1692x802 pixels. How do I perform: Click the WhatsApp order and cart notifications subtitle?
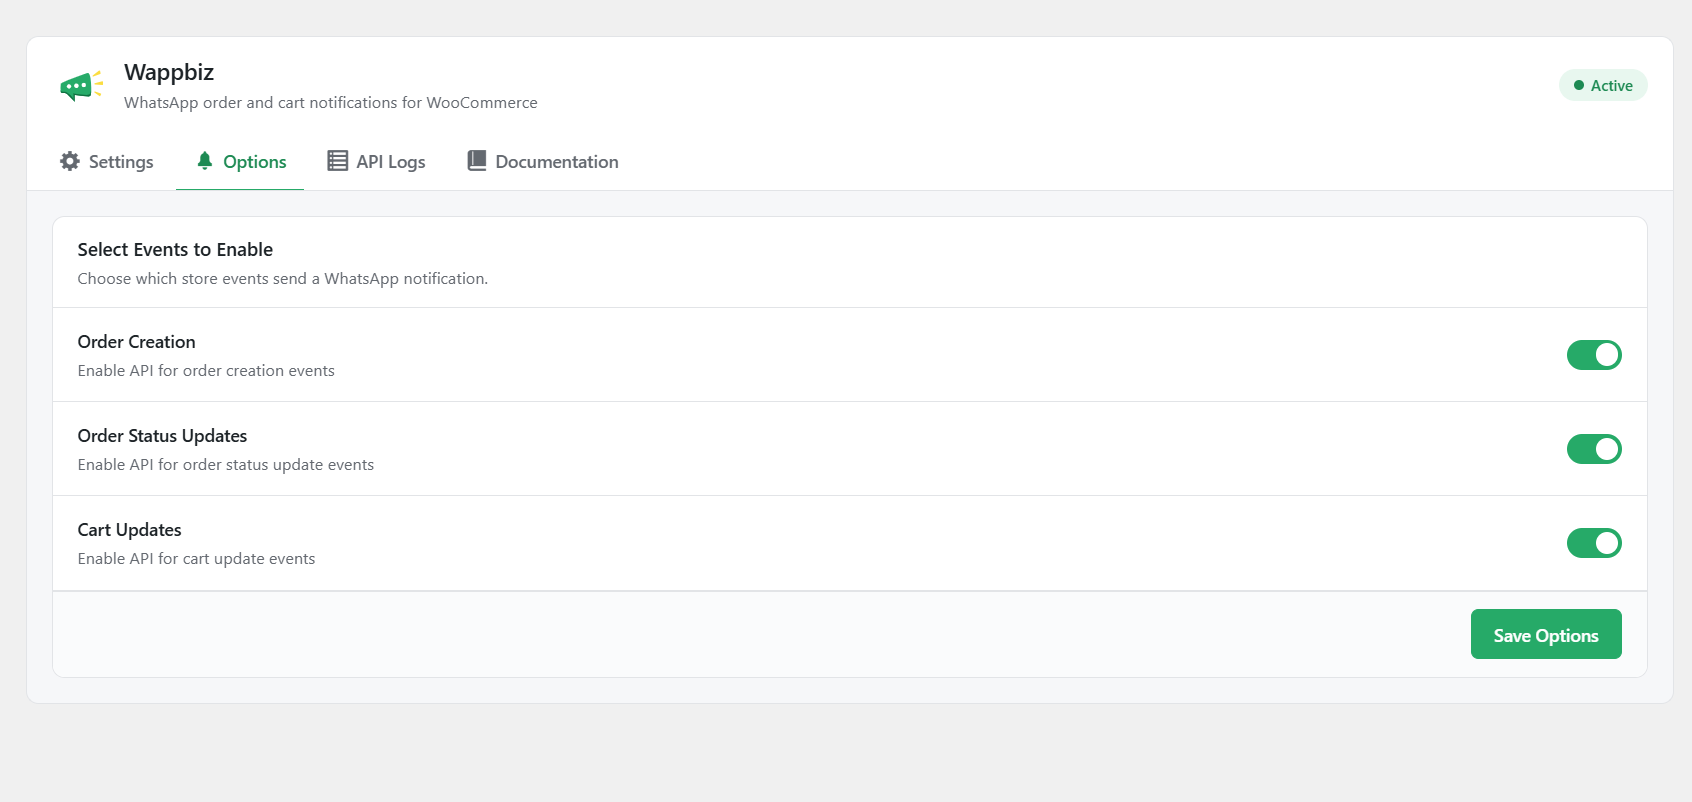331,103
